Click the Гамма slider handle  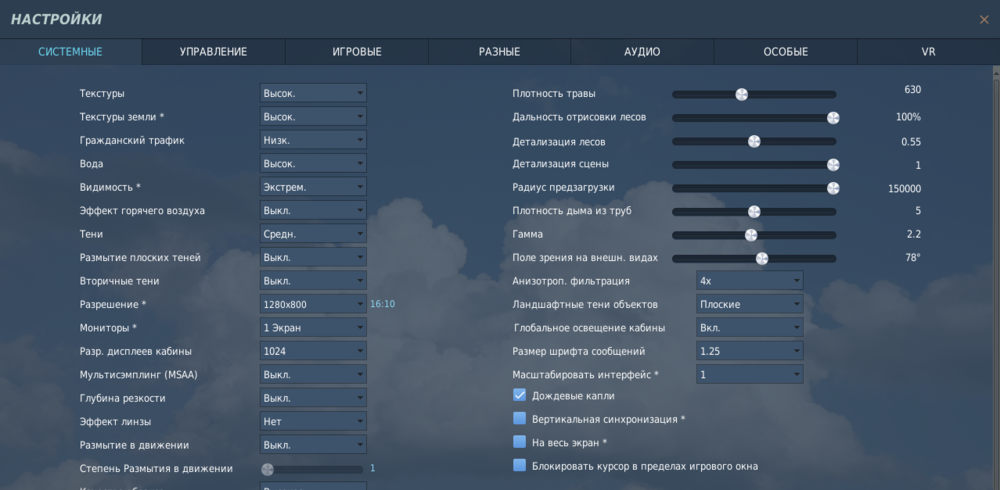pos(751,235)
